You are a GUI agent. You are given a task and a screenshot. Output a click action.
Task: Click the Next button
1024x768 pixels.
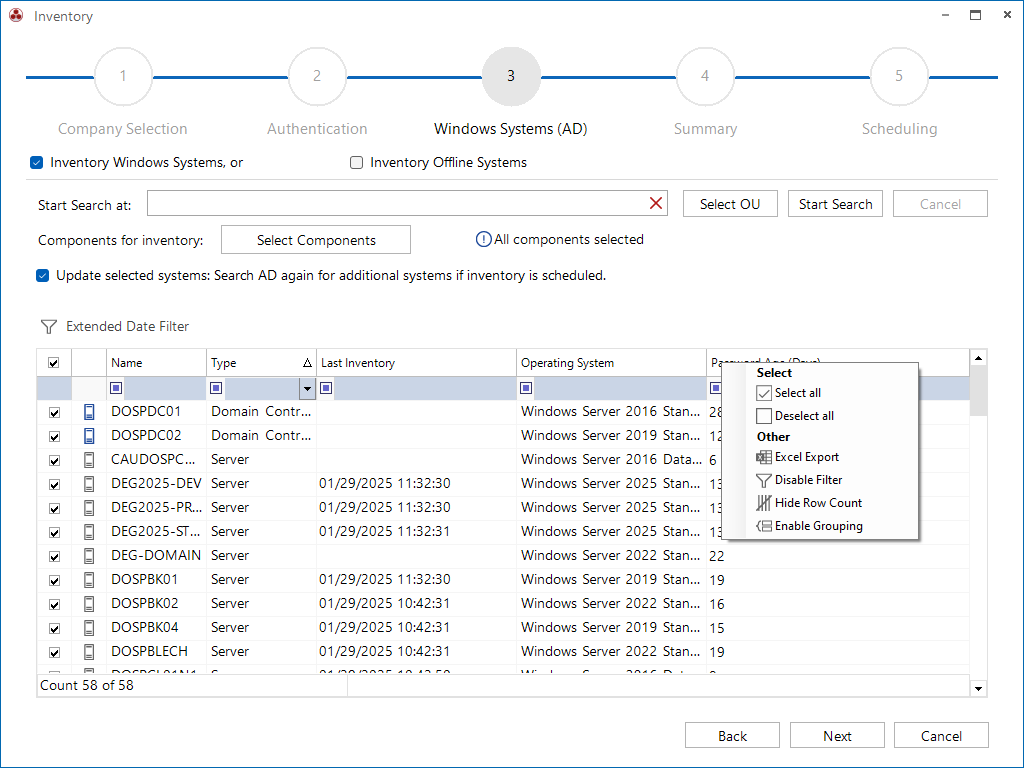tap(837, 735)
